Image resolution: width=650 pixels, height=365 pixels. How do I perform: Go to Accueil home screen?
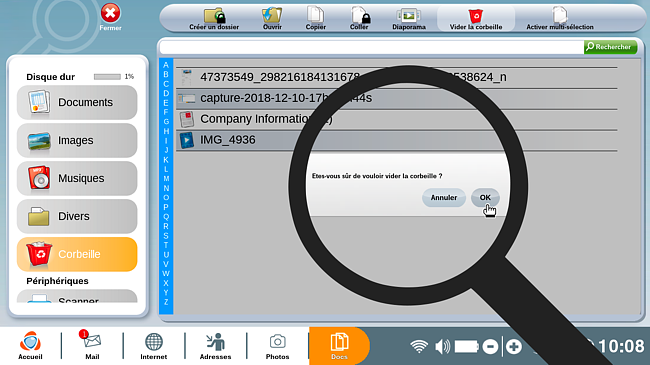coord(30,346)
